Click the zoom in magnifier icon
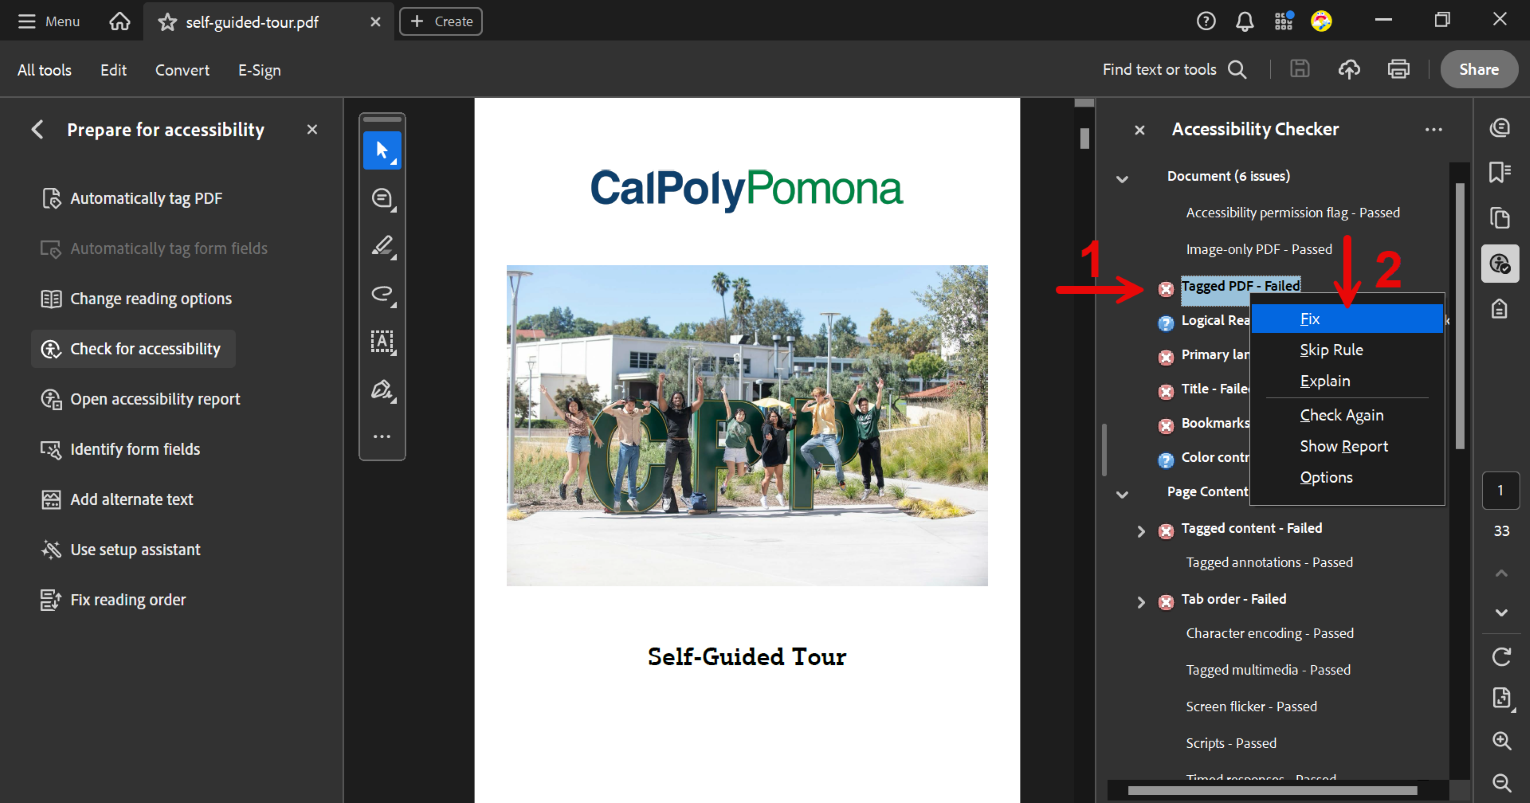This screenshot has height=803, width=1530. pos(1501,741)
